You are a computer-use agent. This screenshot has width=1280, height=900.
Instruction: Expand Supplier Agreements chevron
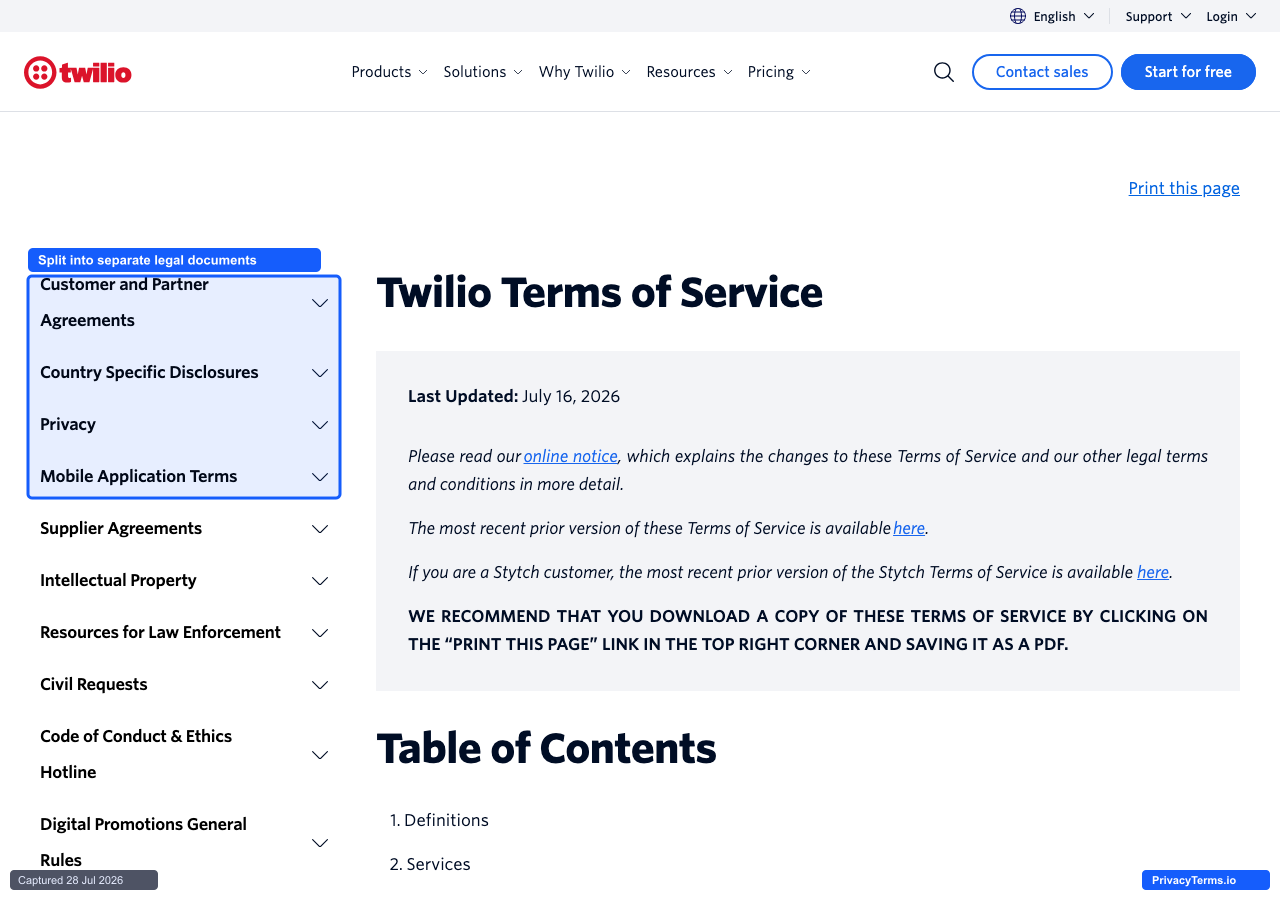click(320, 529)
